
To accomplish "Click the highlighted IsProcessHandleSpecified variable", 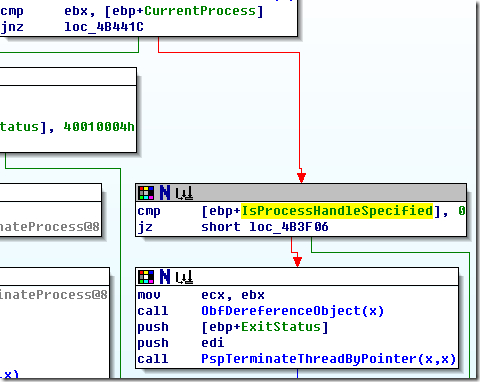I will [x=337, y=211].
